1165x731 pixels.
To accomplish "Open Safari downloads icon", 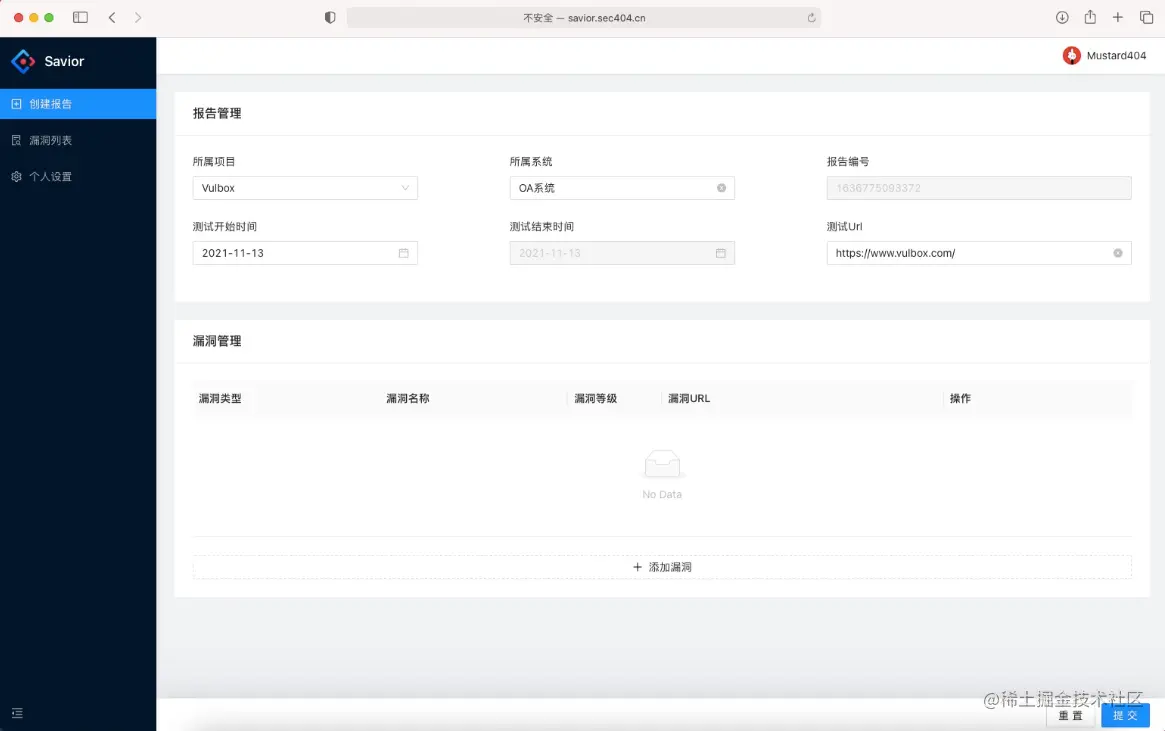I will coord(1062,17).
